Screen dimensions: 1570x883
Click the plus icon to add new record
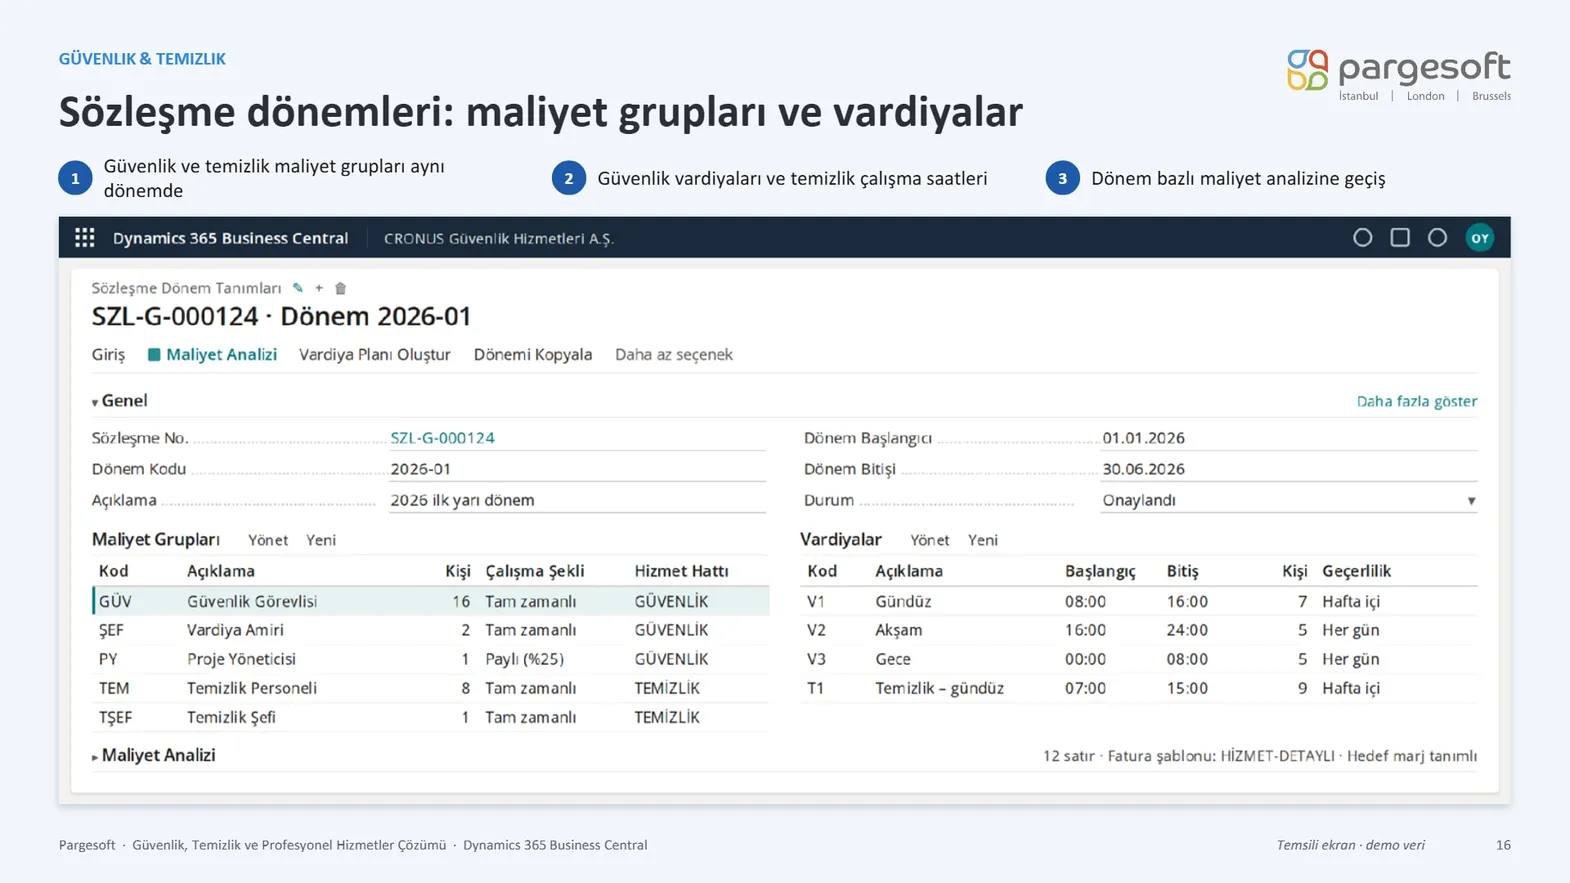pos(319,288)
